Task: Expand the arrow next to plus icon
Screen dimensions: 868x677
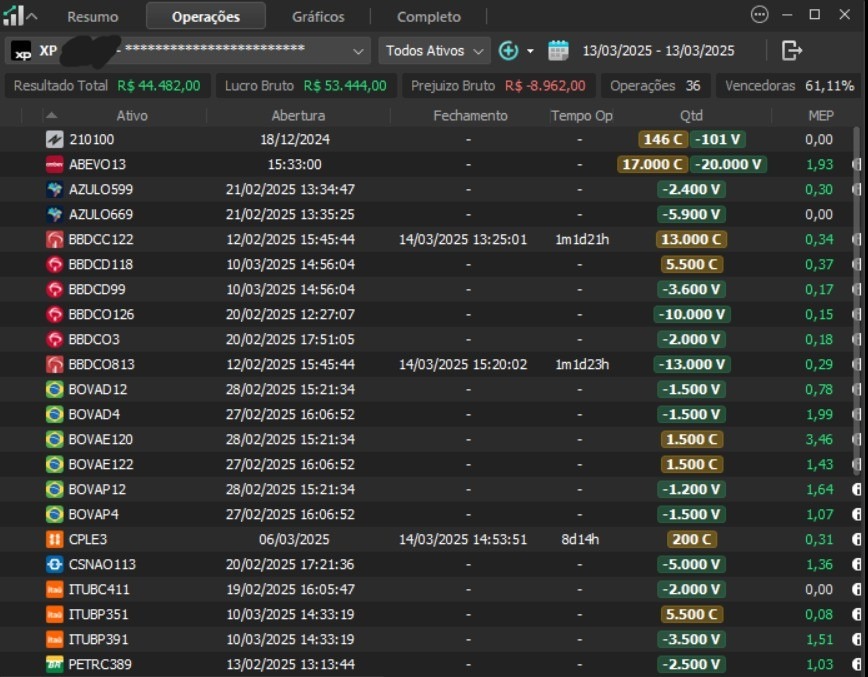Action: (x=530, y=51)
